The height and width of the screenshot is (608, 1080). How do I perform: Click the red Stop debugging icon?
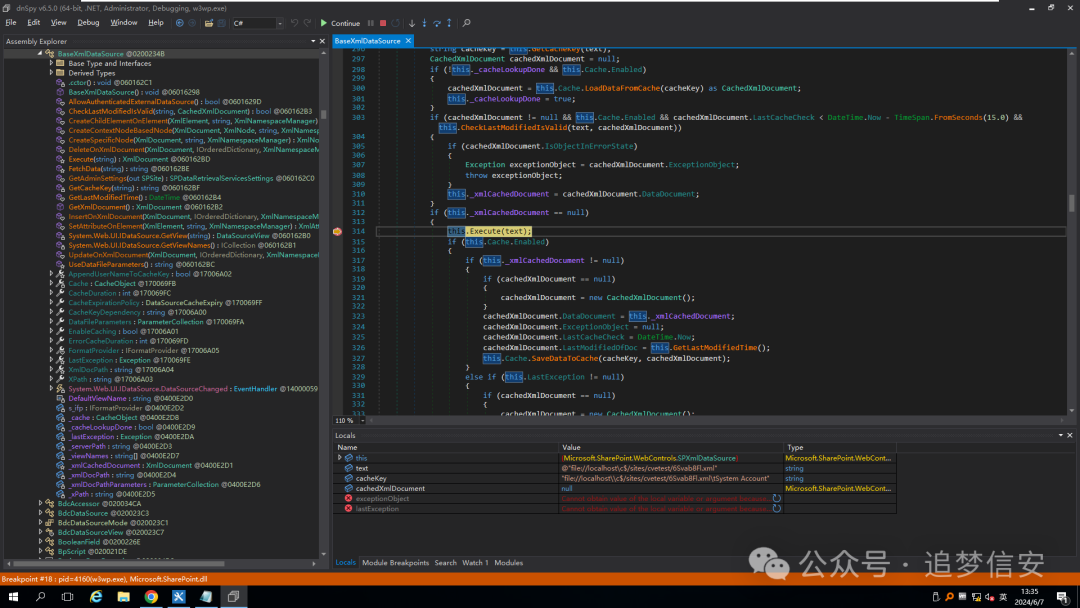(x=383, y=23)
